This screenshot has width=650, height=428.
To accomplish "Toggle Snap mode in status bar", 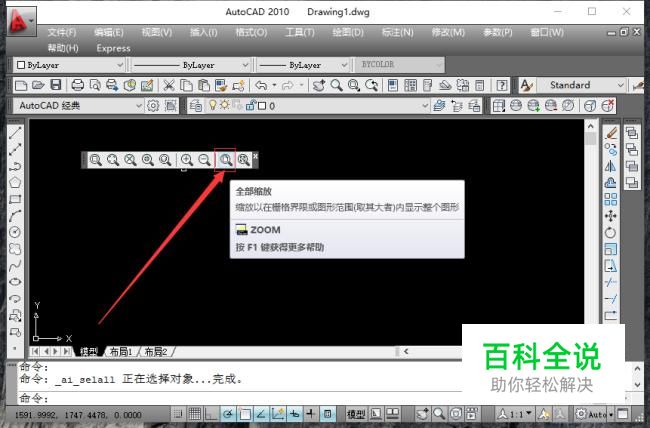I will pyautogui.click(x=178, y=413).
